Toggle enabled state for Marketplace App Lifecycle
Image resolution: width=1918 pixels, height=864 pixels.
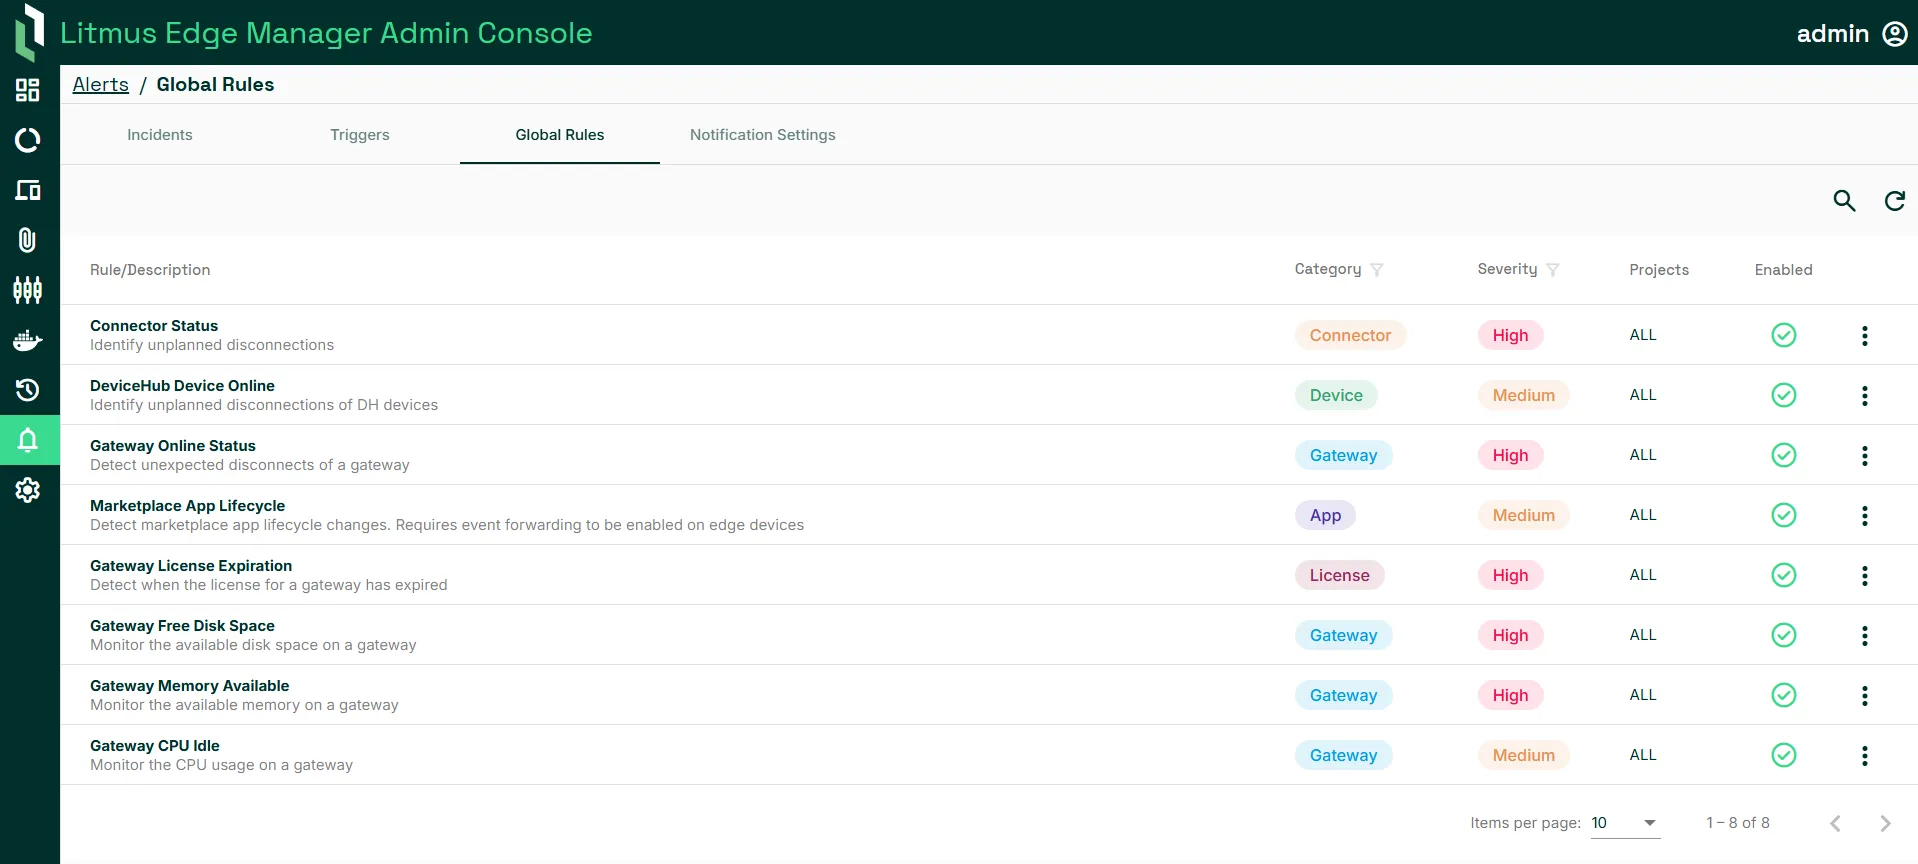coord(1784,515)
